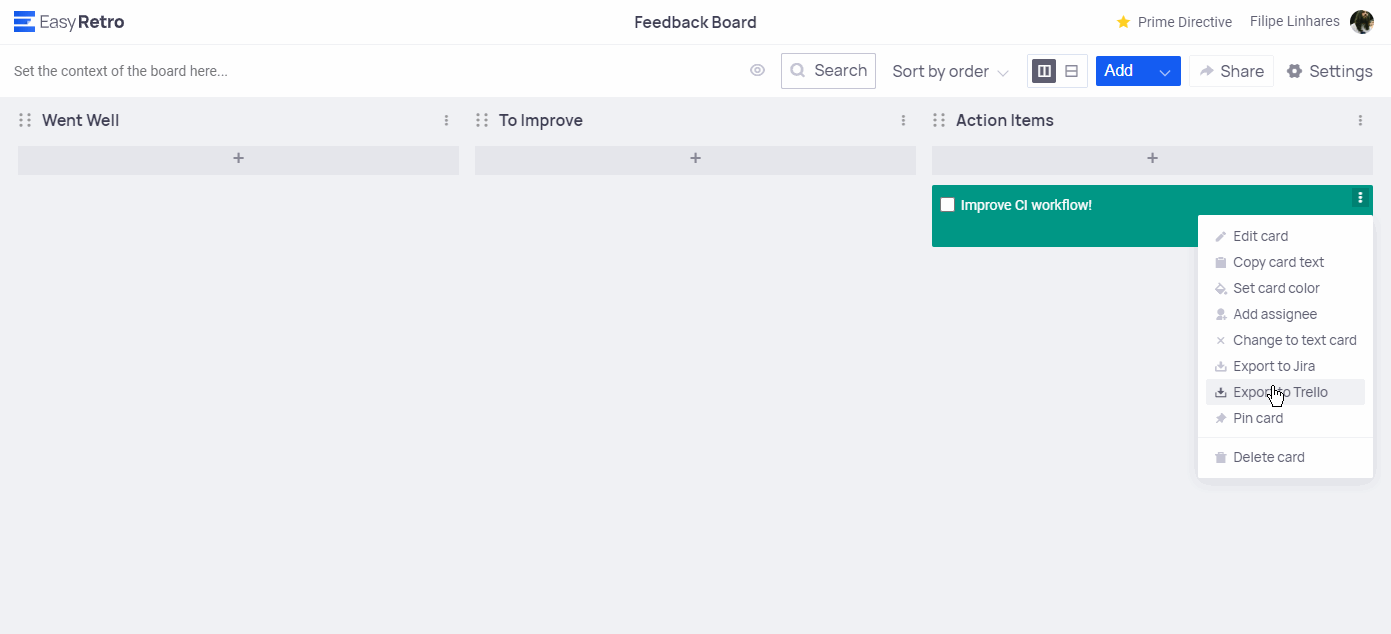The height and width of the screenshot is (634, 1391).
Task: Click the Action Items column options icon
Action: coord(1360,121)
